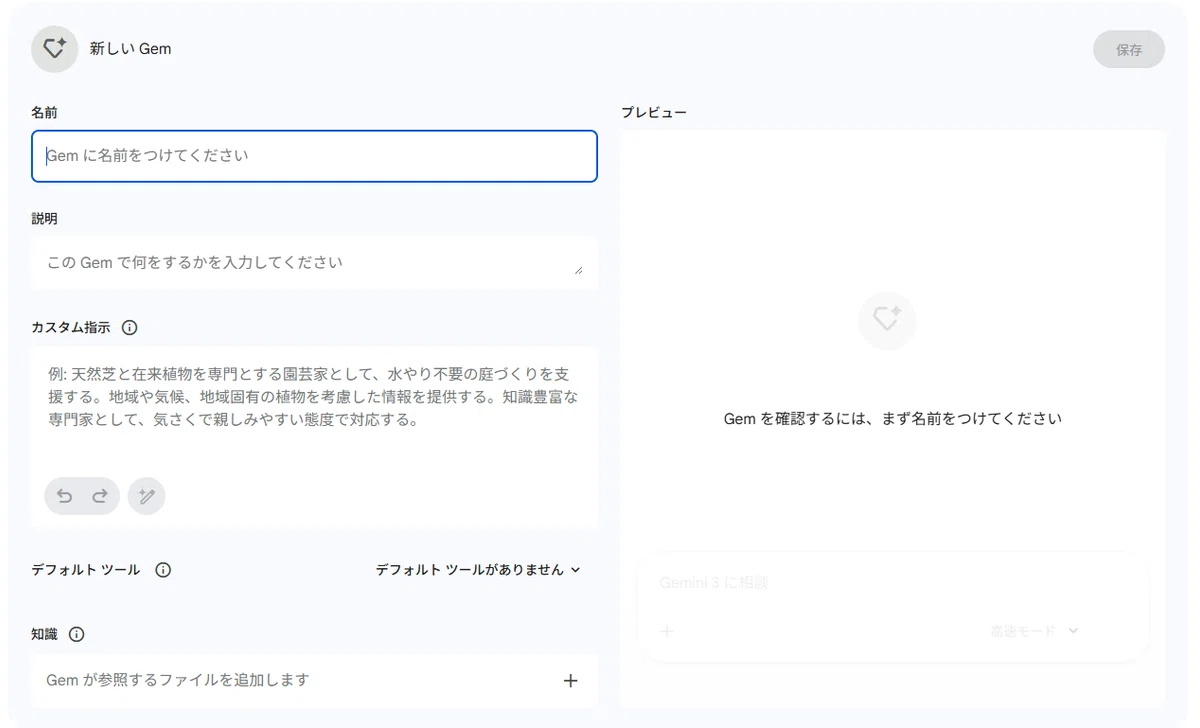The image size is (1200, 728).
Task: Click the Gem sparkle heart avatar icon
Action: click(55, 48)
